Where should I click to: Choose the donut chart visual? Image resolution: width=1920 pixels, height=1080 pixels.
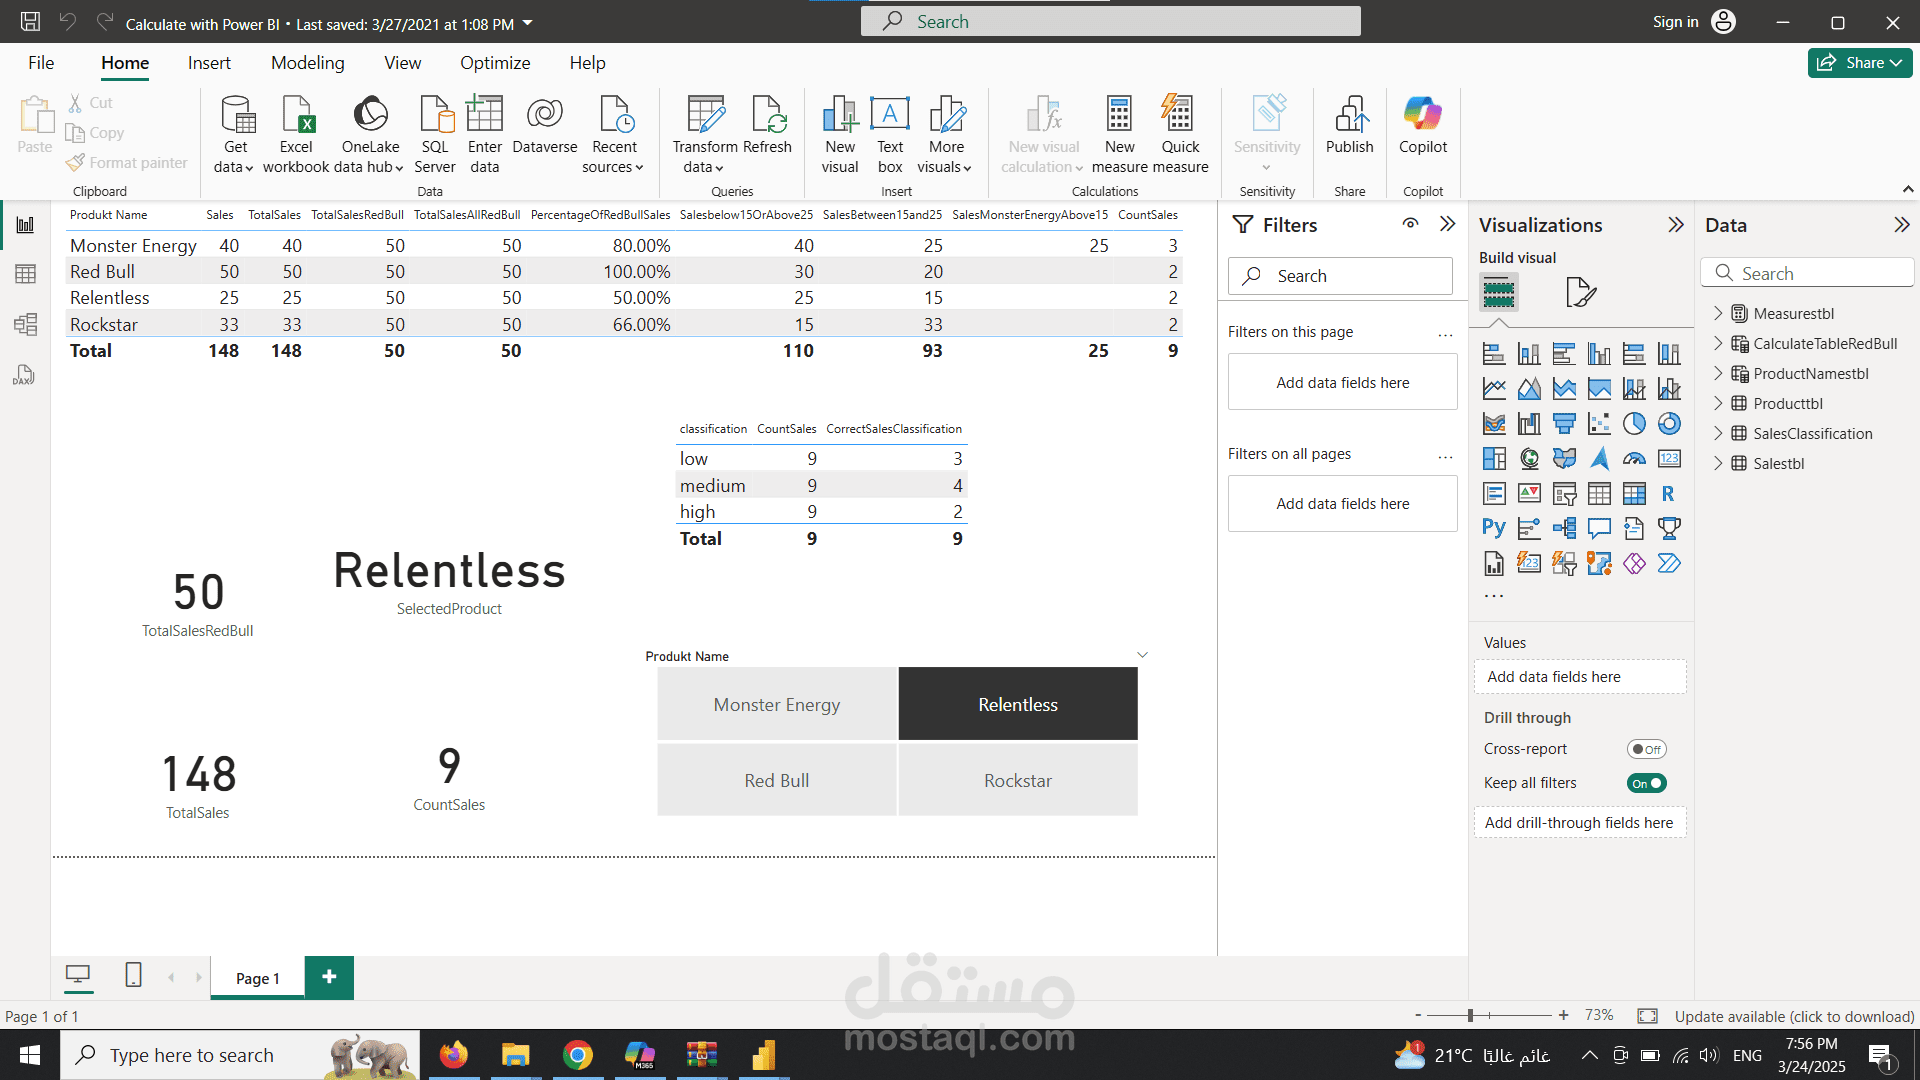click(1669, 424)
